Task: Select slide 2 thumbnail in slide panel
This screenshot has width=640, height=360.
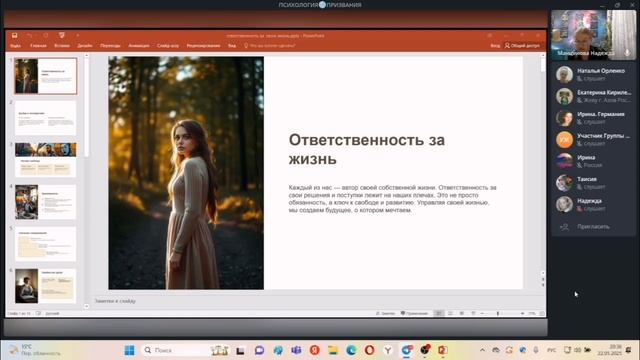Action: [x=46, y=118]
